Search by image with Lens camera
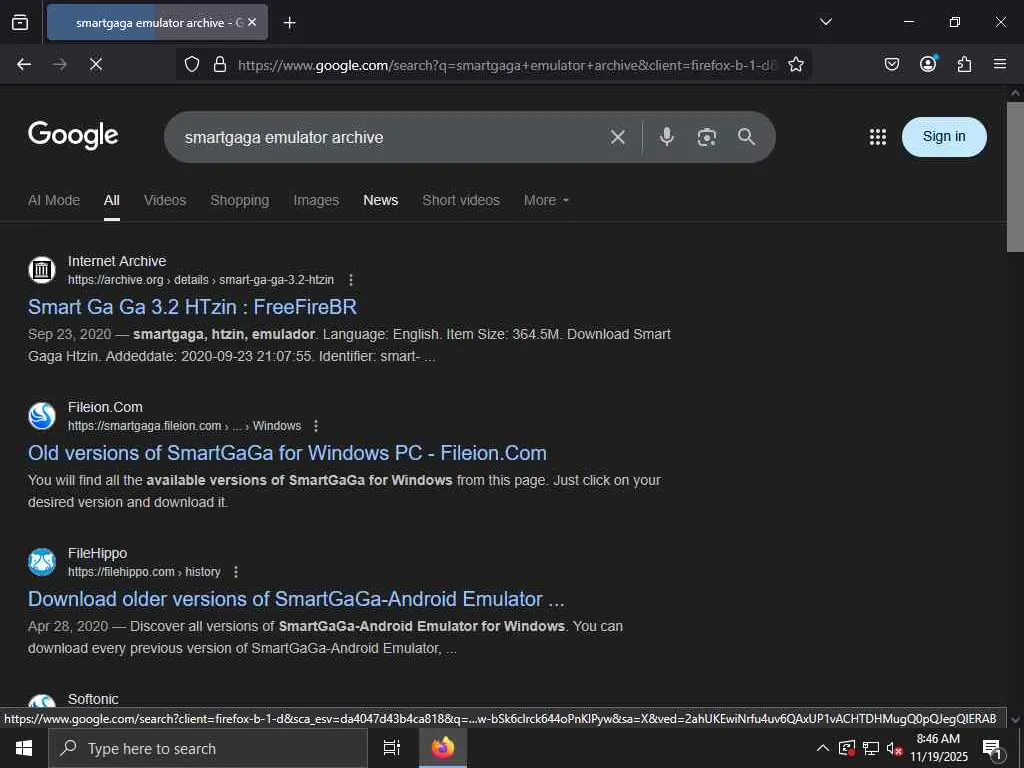Image resolution: width=1024 pixels, height=768 pixels. [x=707, y=137]
